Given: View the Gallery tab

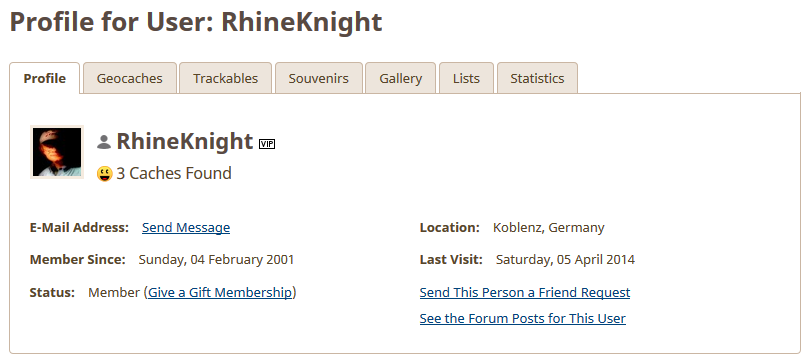Looking at the screenshot, I should click(x=400, y=78).
